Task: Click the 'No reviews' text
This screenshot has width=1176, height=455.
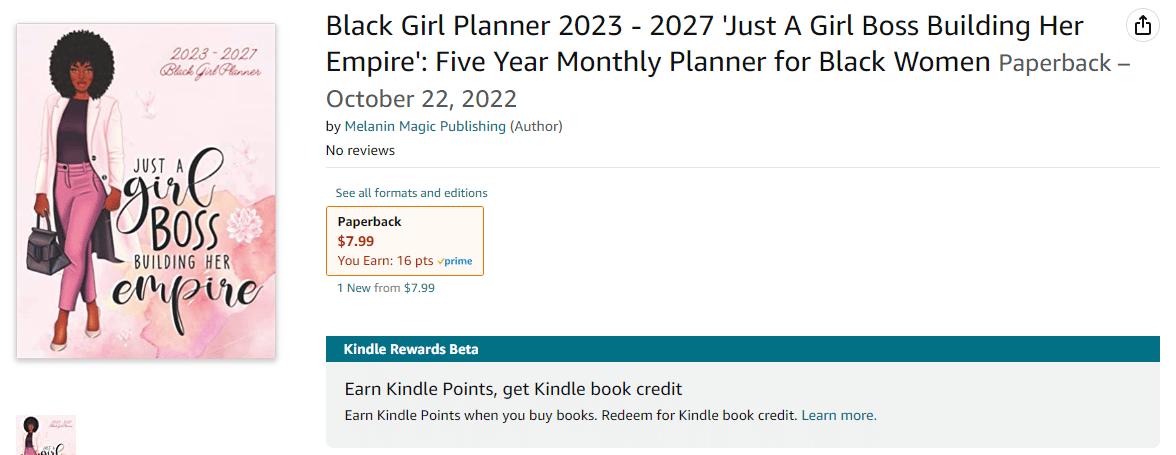Action: click(360, 150)
